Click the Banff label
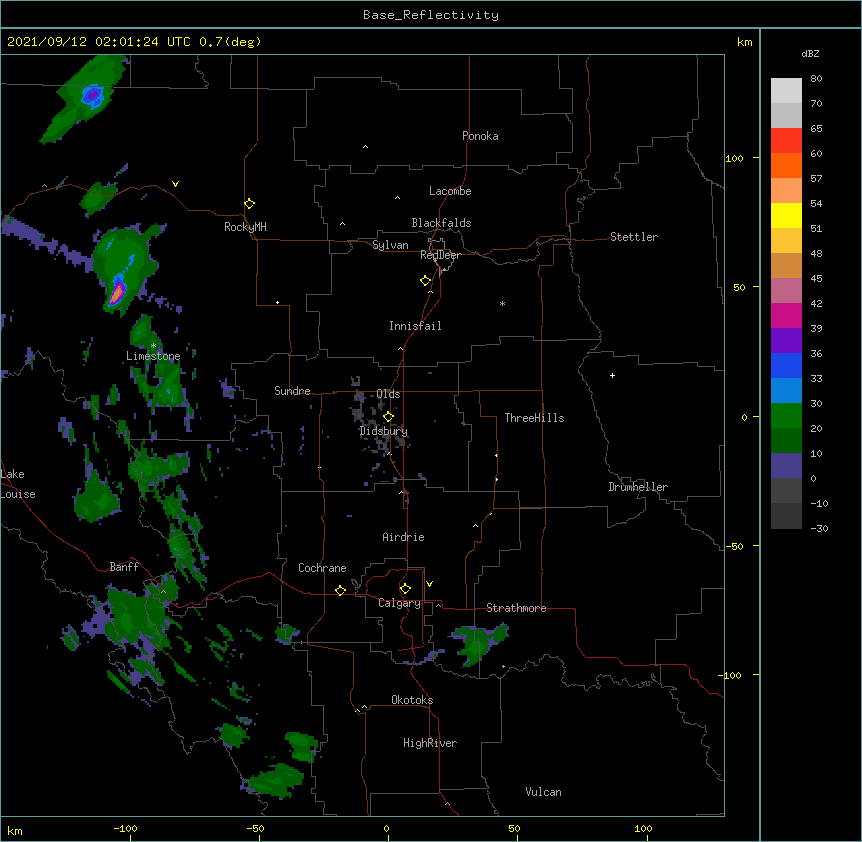The image size is (862, 842). click(x=124, y=567)
